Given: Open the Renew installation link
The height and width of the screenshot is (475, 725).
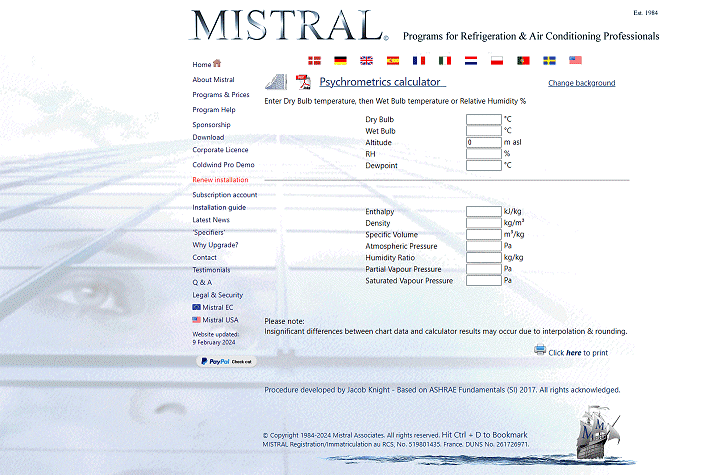Looking at the screenshot, I should 220,180.
